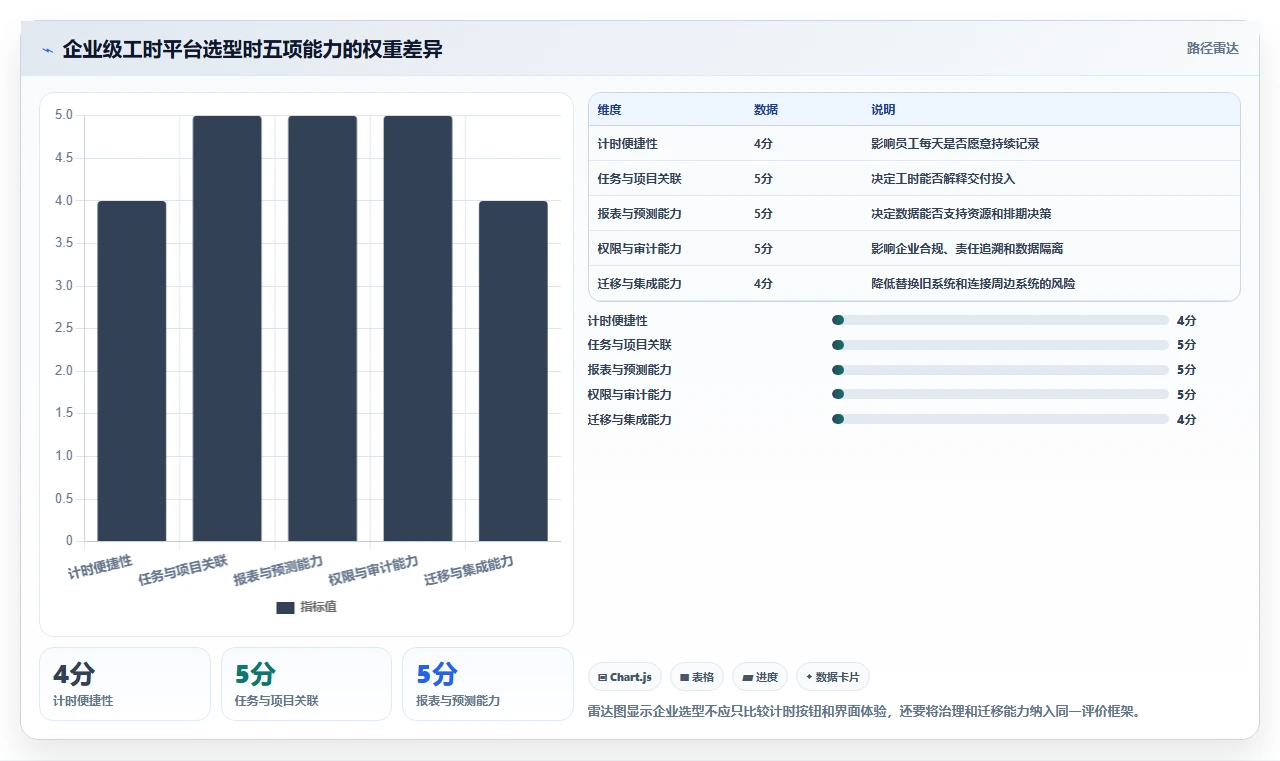Image resolution: width=1280 pixels, height=761 pixels.
Task: Click the 任务与项目关联 progress bar
Action: (x=1000, y=345)
